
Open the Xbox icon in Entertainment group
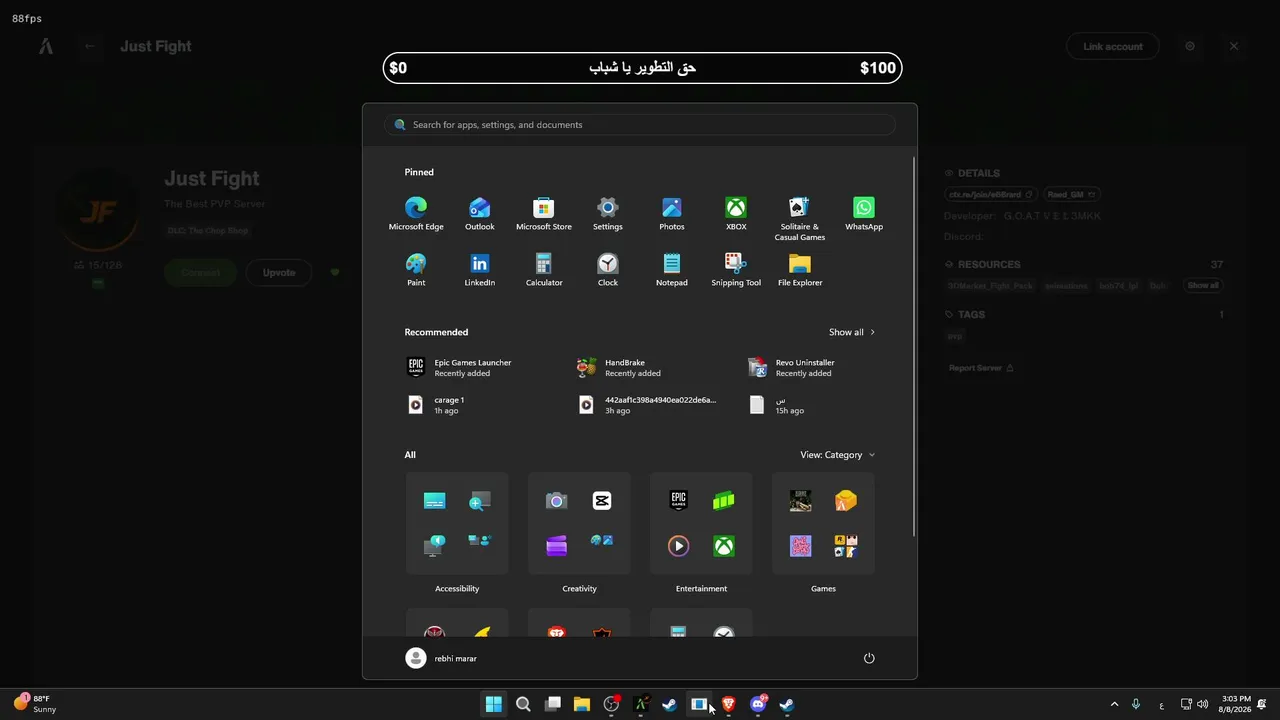724,546
